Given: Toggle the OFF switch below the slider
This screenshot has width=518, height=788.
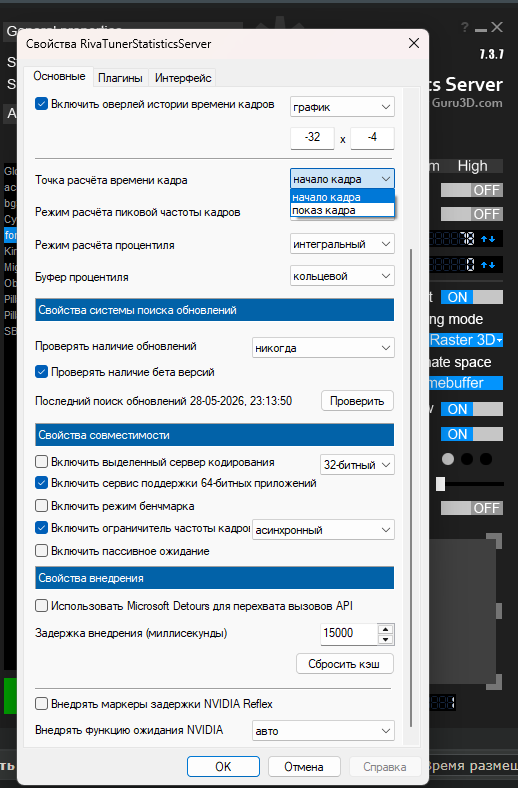Looking at the screenshot, I should point(472,508).
